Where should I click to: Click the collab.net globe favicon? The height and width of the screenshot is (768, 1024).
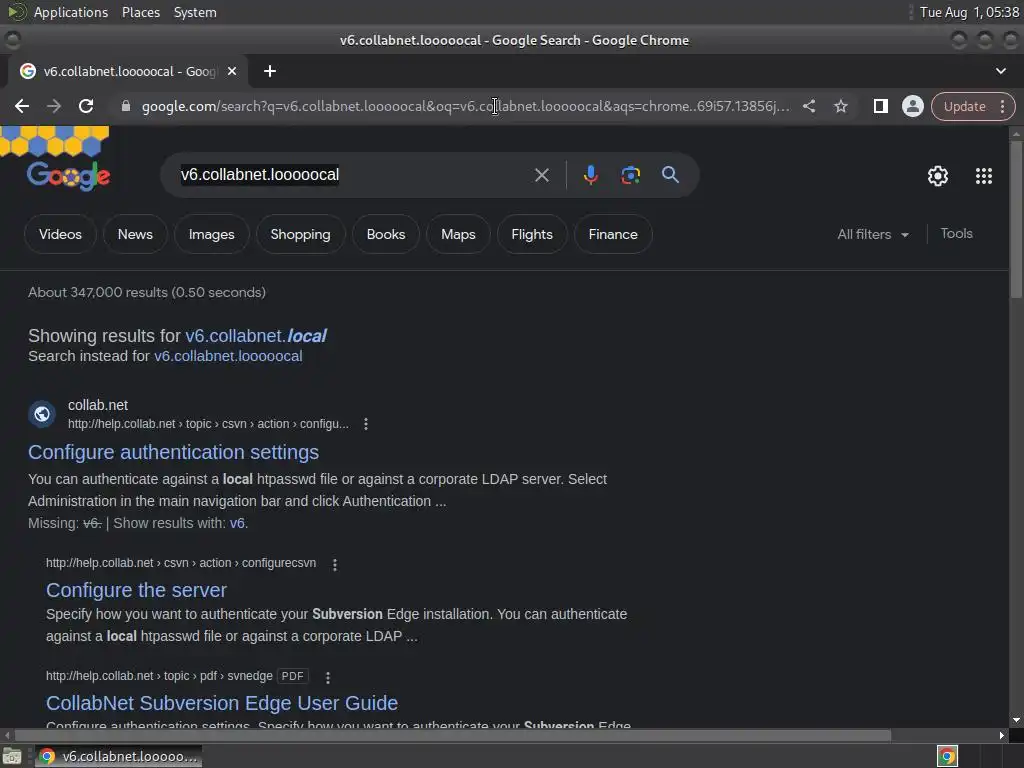point(42,413)
